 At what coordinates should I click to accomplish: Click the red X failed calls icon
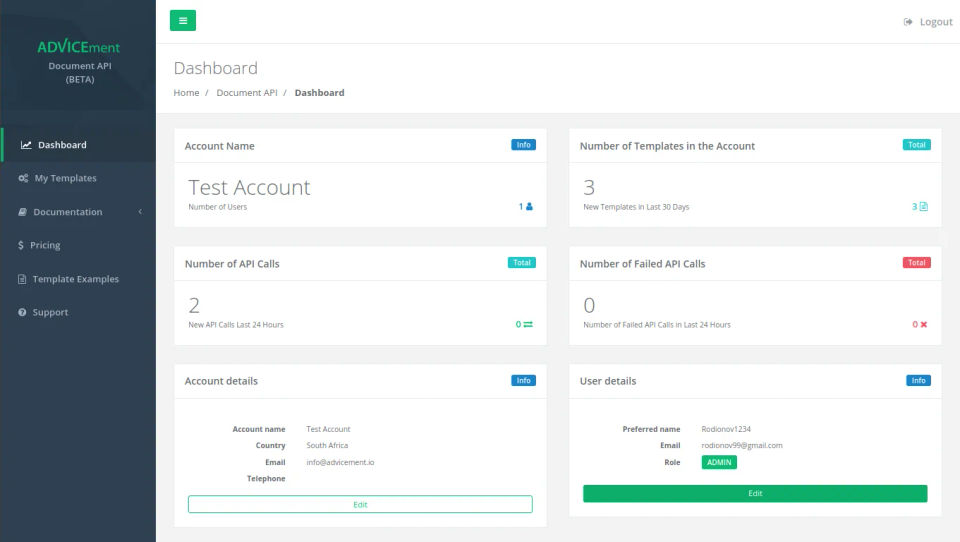coord(923,325)
